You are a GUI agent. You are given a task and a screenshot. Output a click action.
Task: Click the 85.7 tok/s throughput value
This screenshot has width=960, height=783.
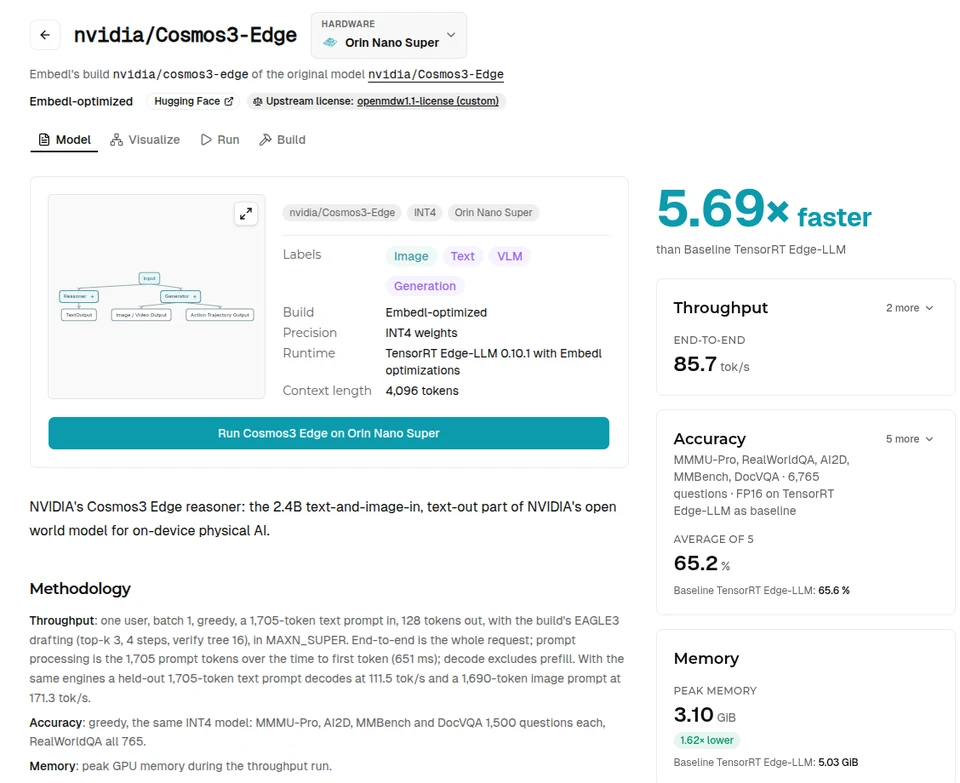[711, 364]
